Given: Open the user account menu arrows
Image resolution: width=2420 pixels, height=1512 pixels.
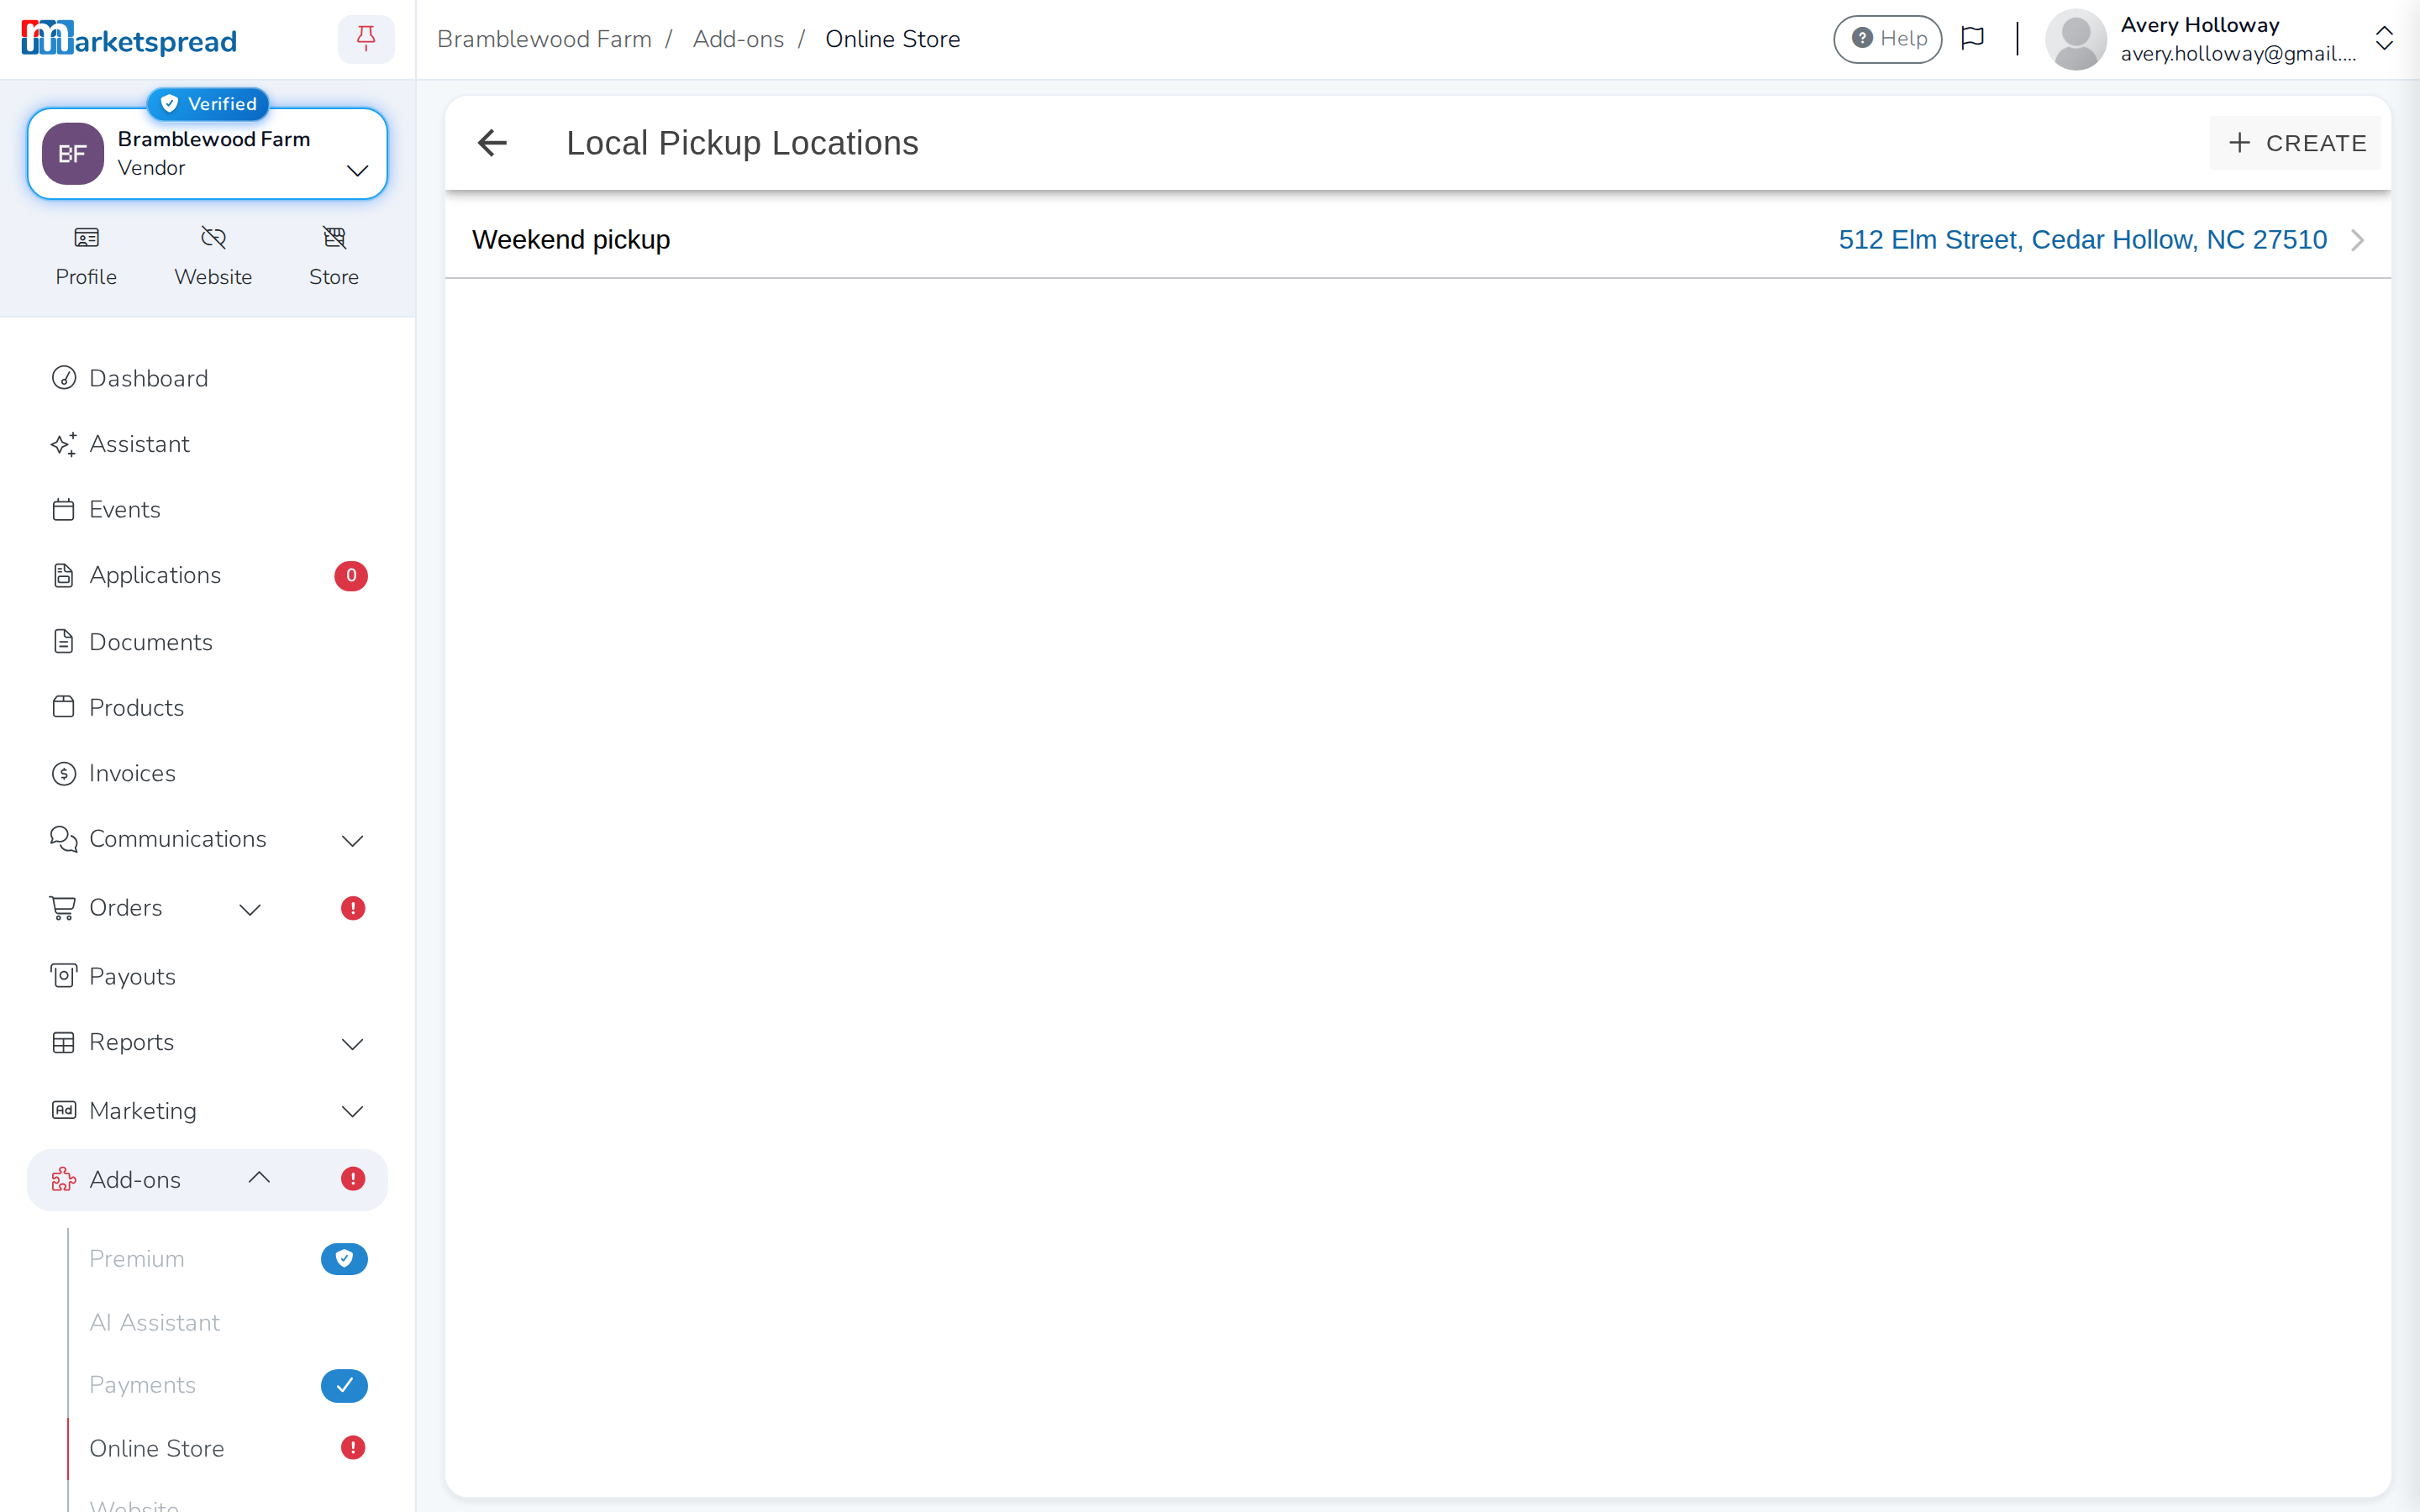Looking at the screenshot, I should pos(2384,39).
